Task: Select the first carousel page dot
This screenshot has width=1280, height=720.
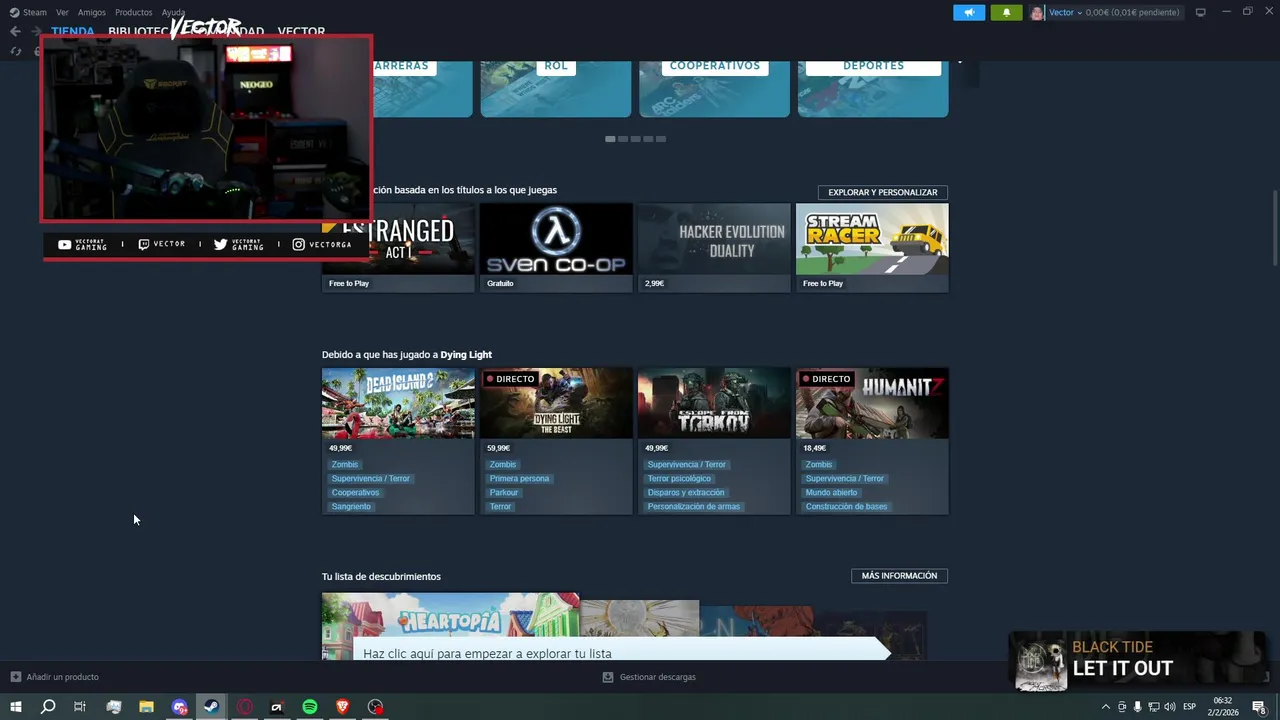Action: [x=610, y=139]
